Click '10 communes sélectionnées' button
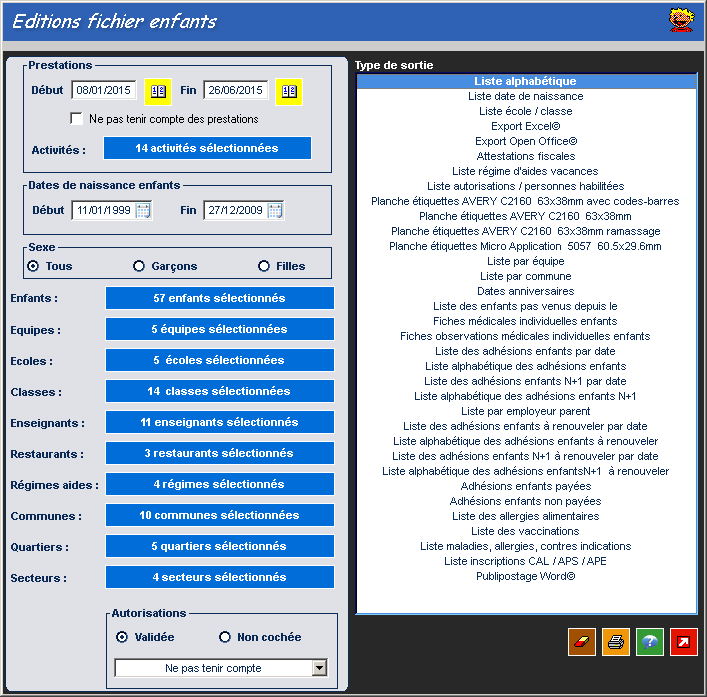Image resolution: width=707 pixels, height=697 pixels. (x=220, y=515)
